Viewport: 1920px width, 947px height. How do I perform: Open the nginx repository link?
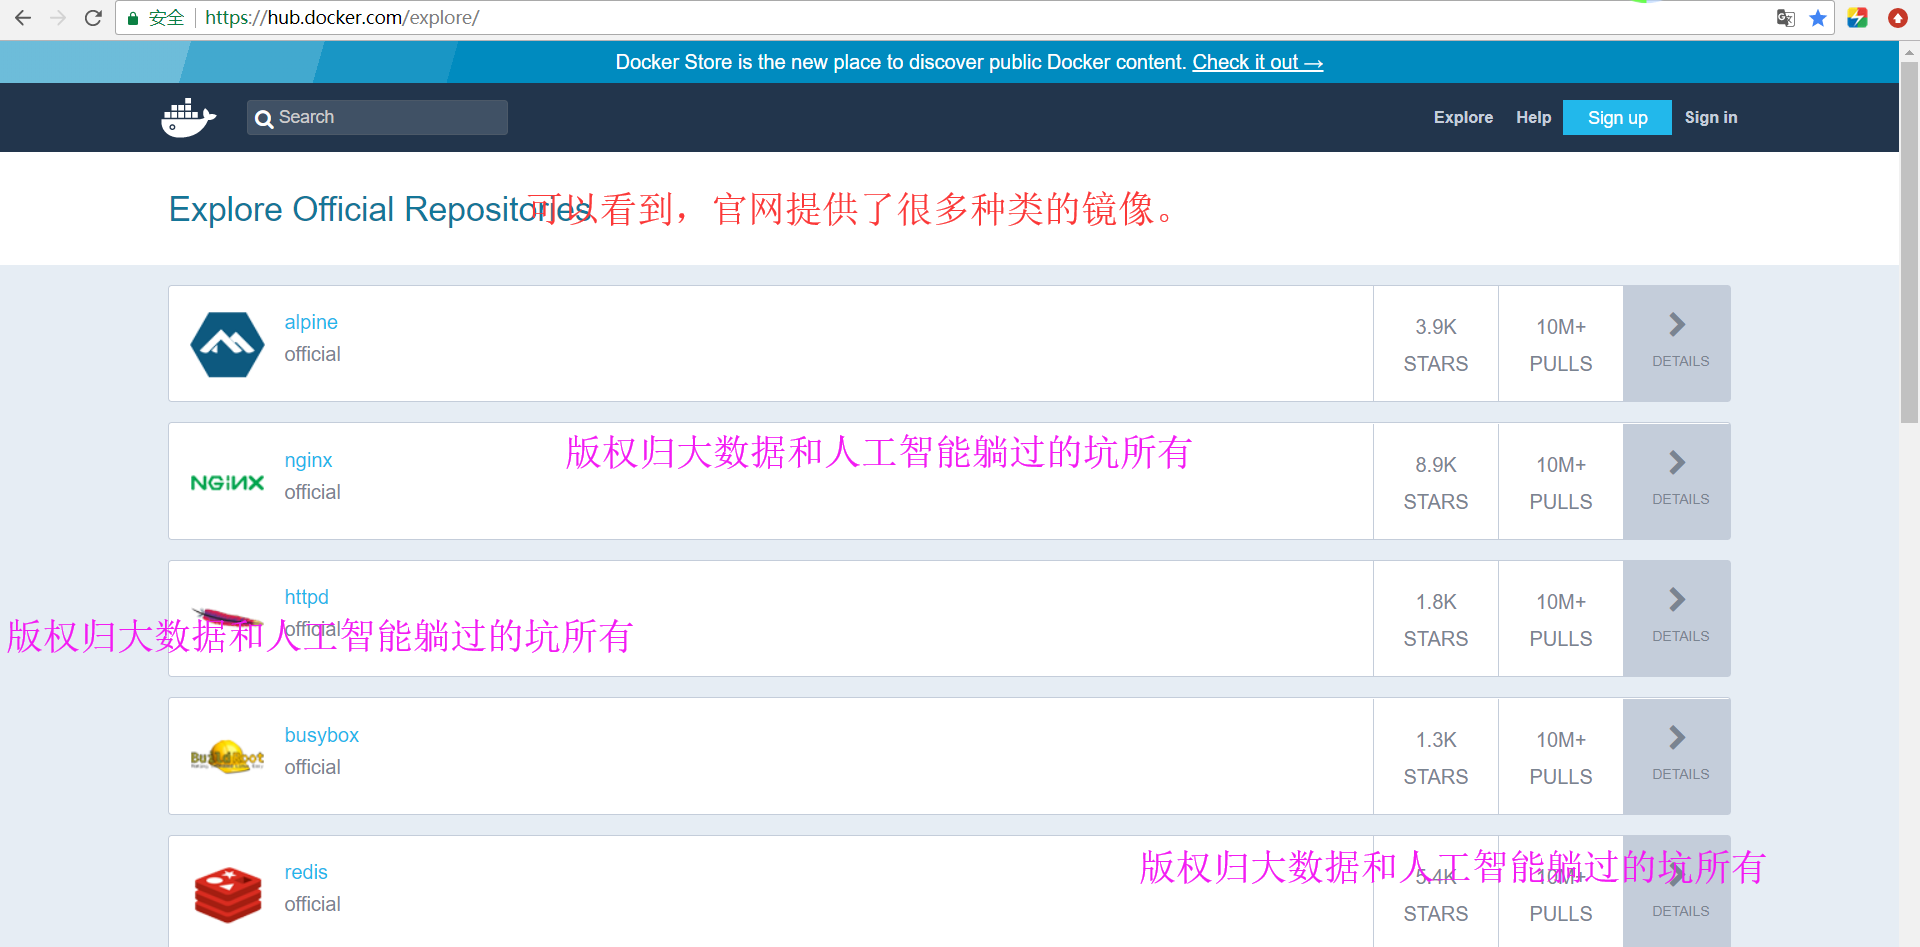(308, 460)
